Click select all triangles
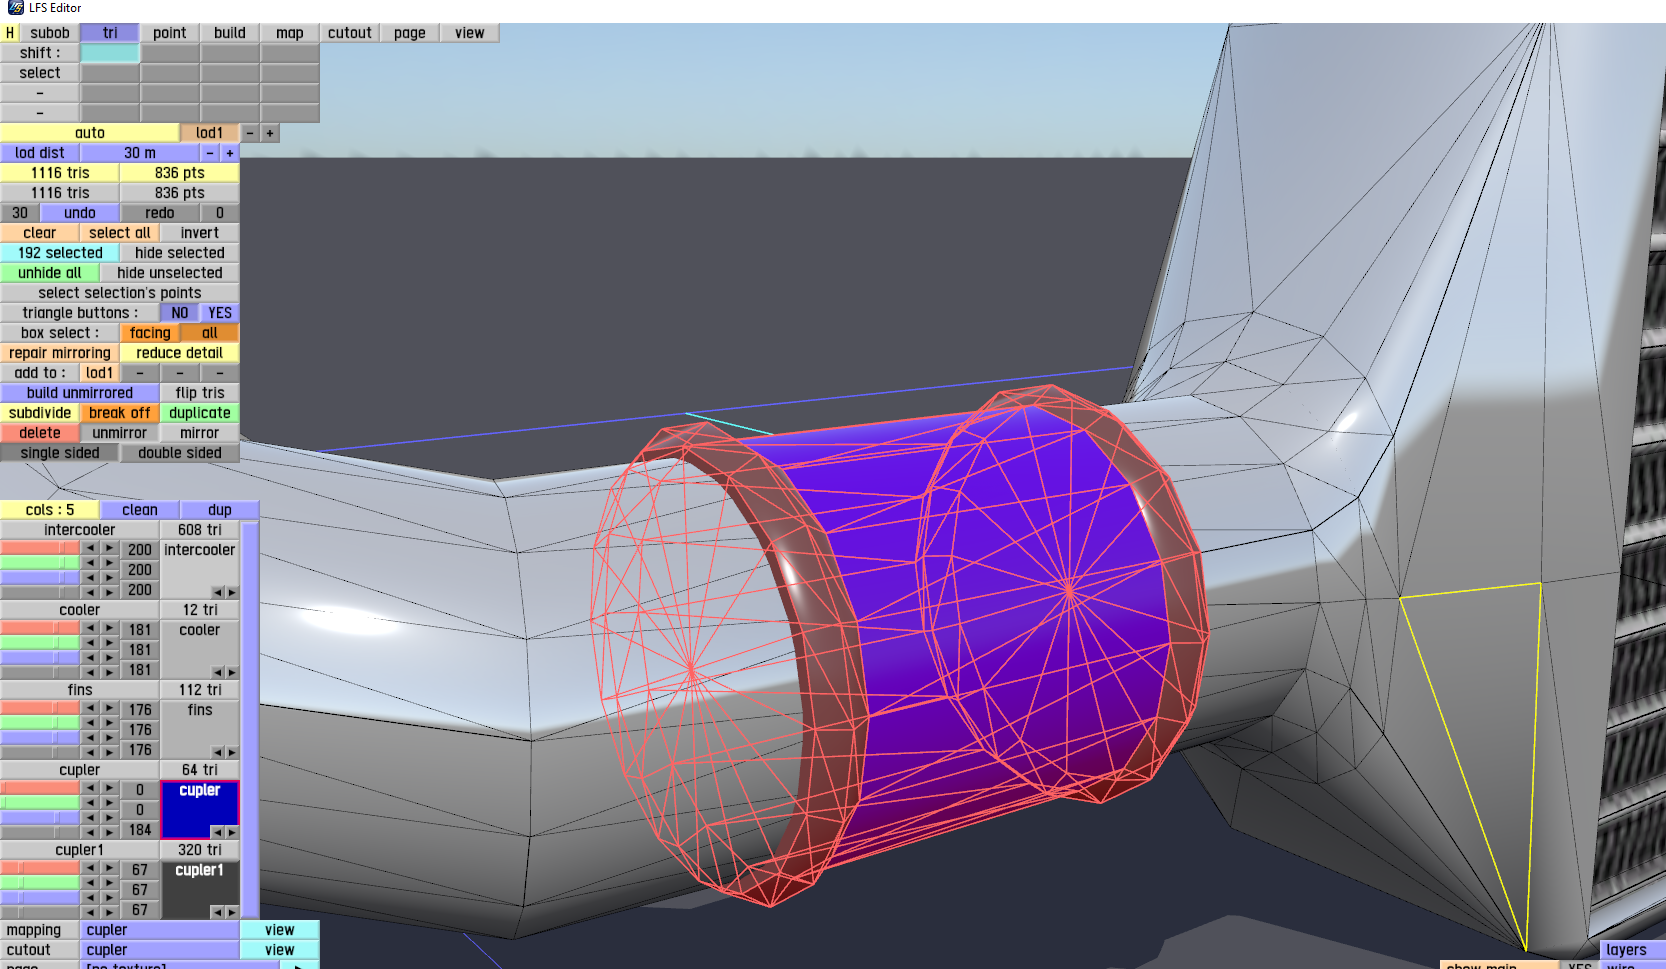The width and height of the screenshot is (1666, 969). tap(120, 233)
